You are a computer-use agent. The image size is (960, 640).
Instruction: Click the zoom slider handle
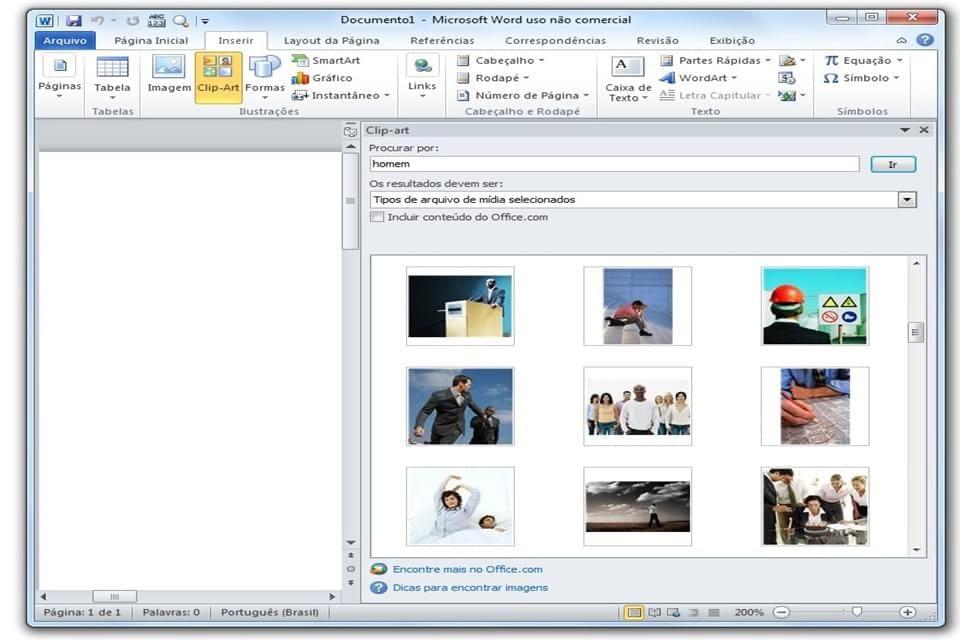click(857, 611)
